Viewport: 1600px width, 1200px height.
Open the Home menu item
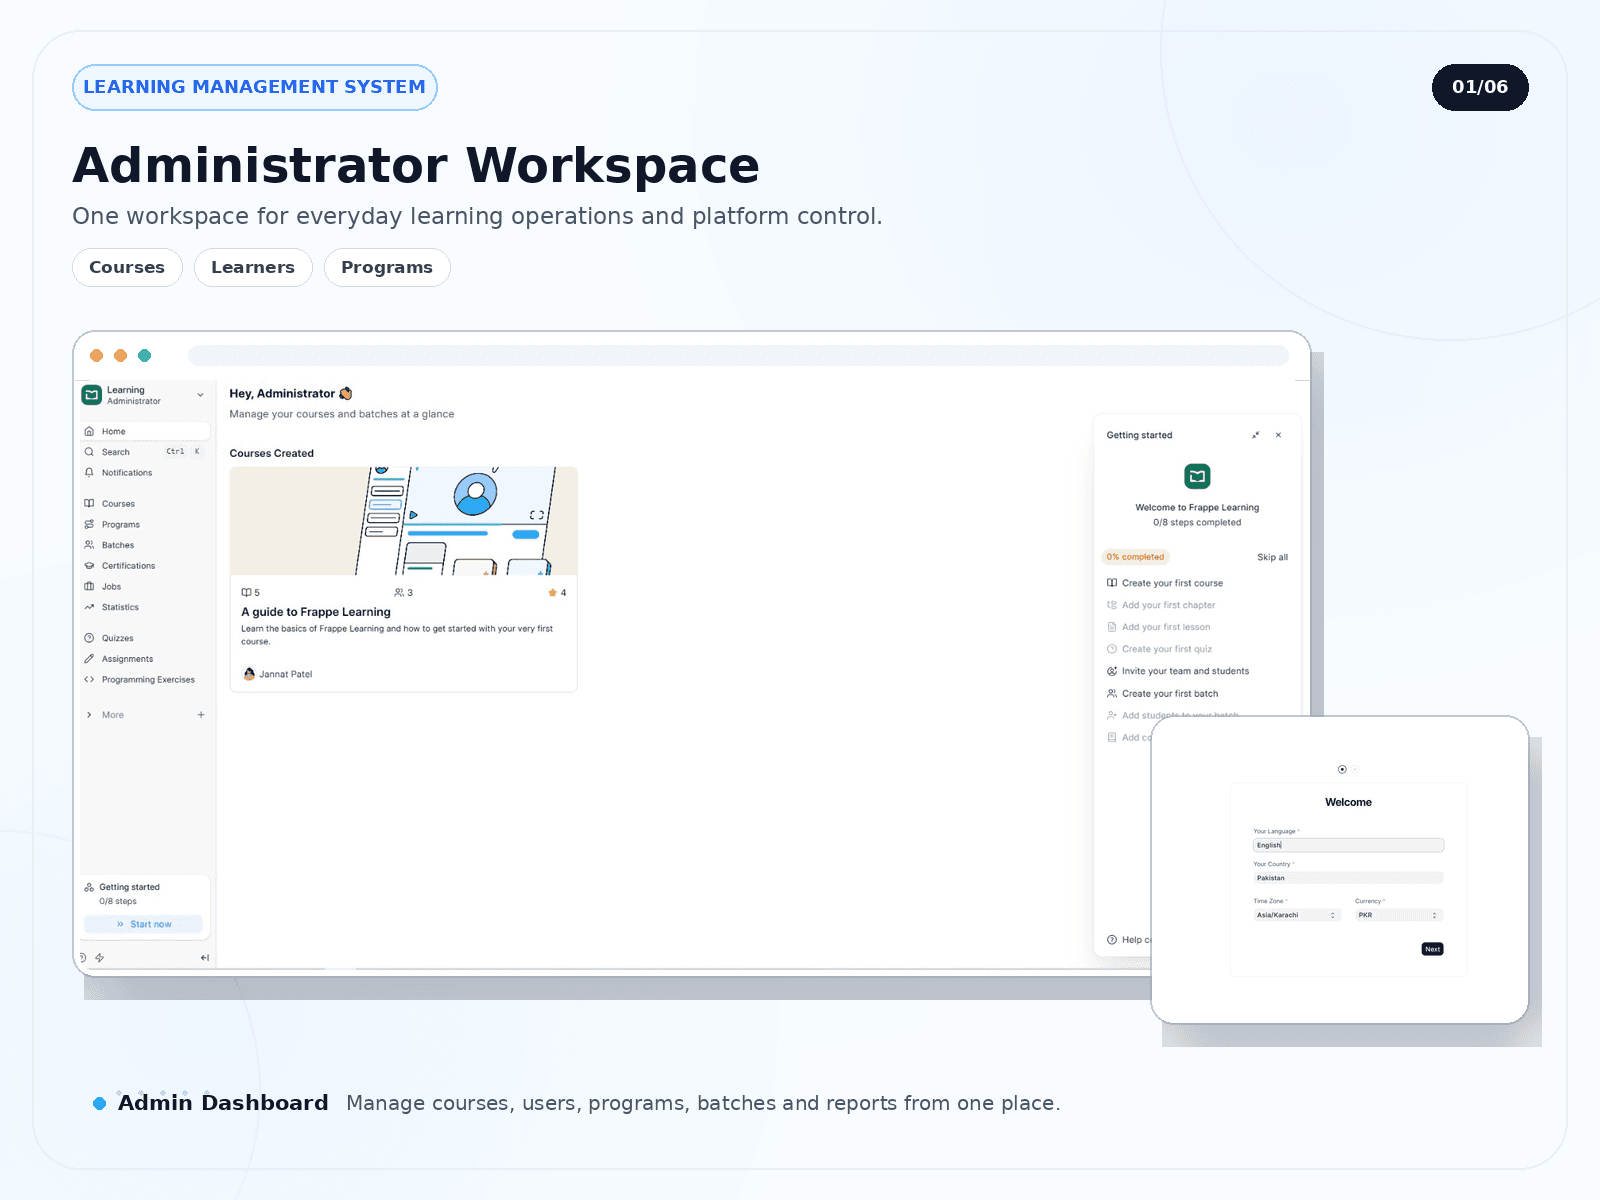tap(145, 432)
